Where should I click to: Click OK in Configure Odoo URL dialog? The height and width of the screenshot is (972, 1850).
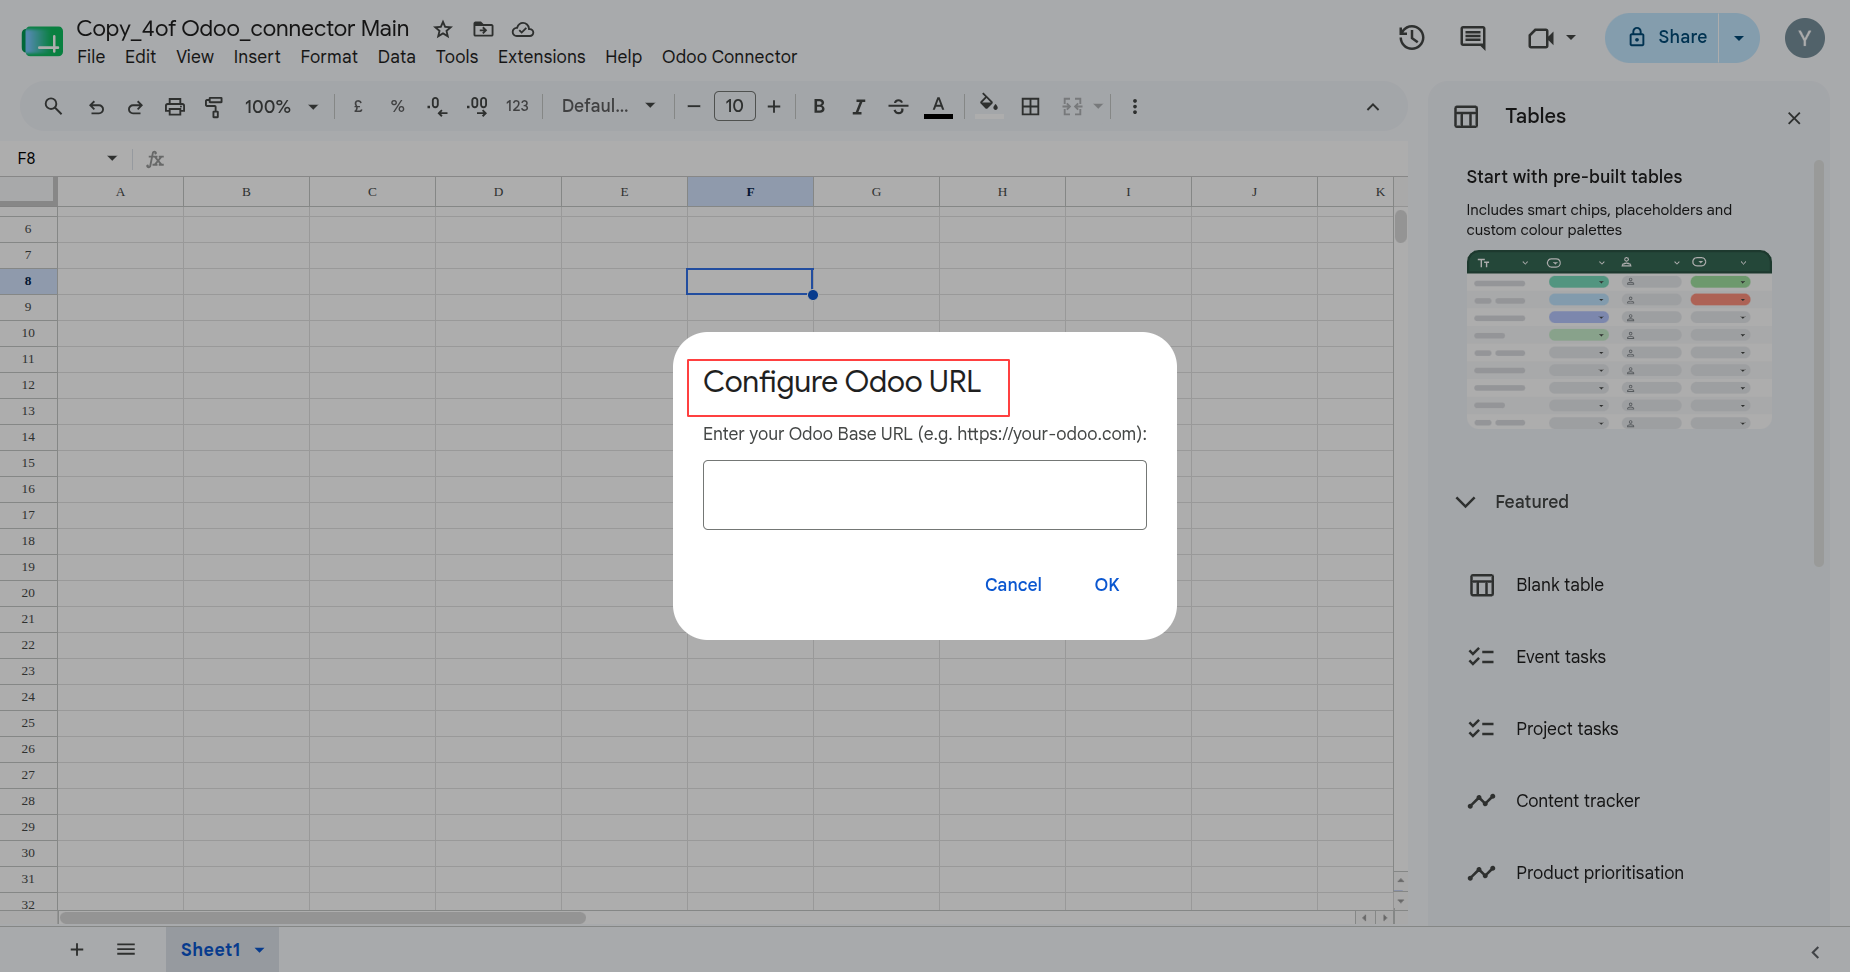tap(1107, 585)
